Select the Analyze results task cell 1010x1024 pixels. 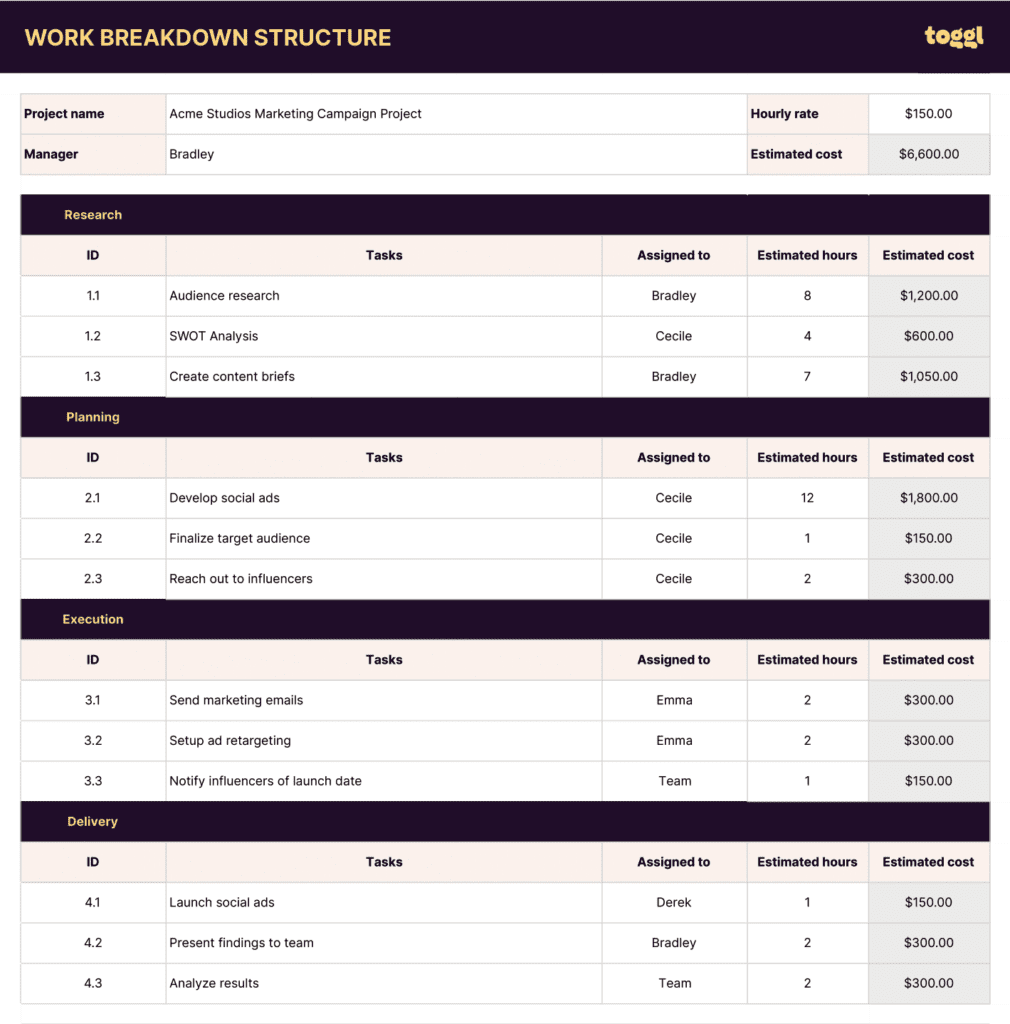214,983
